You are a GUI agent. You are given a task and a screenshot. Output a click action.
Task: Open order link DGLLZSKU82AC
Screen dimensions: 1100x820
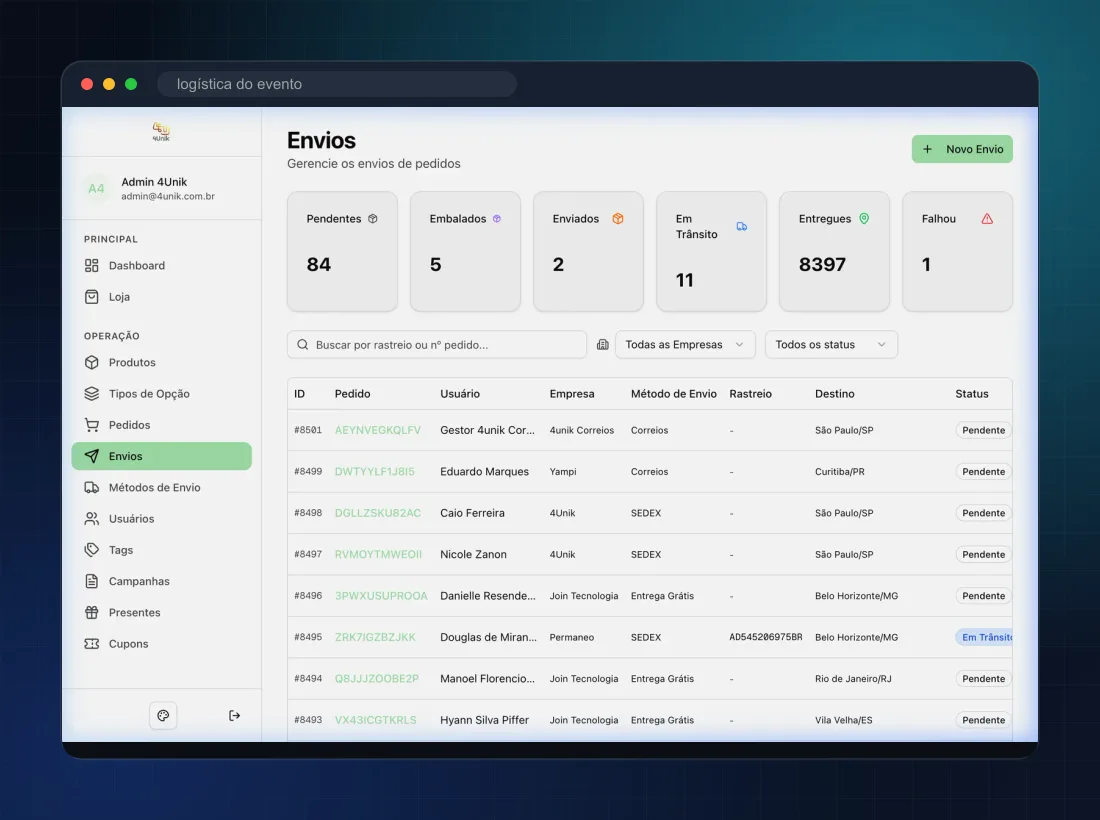(x=377, y=513)
